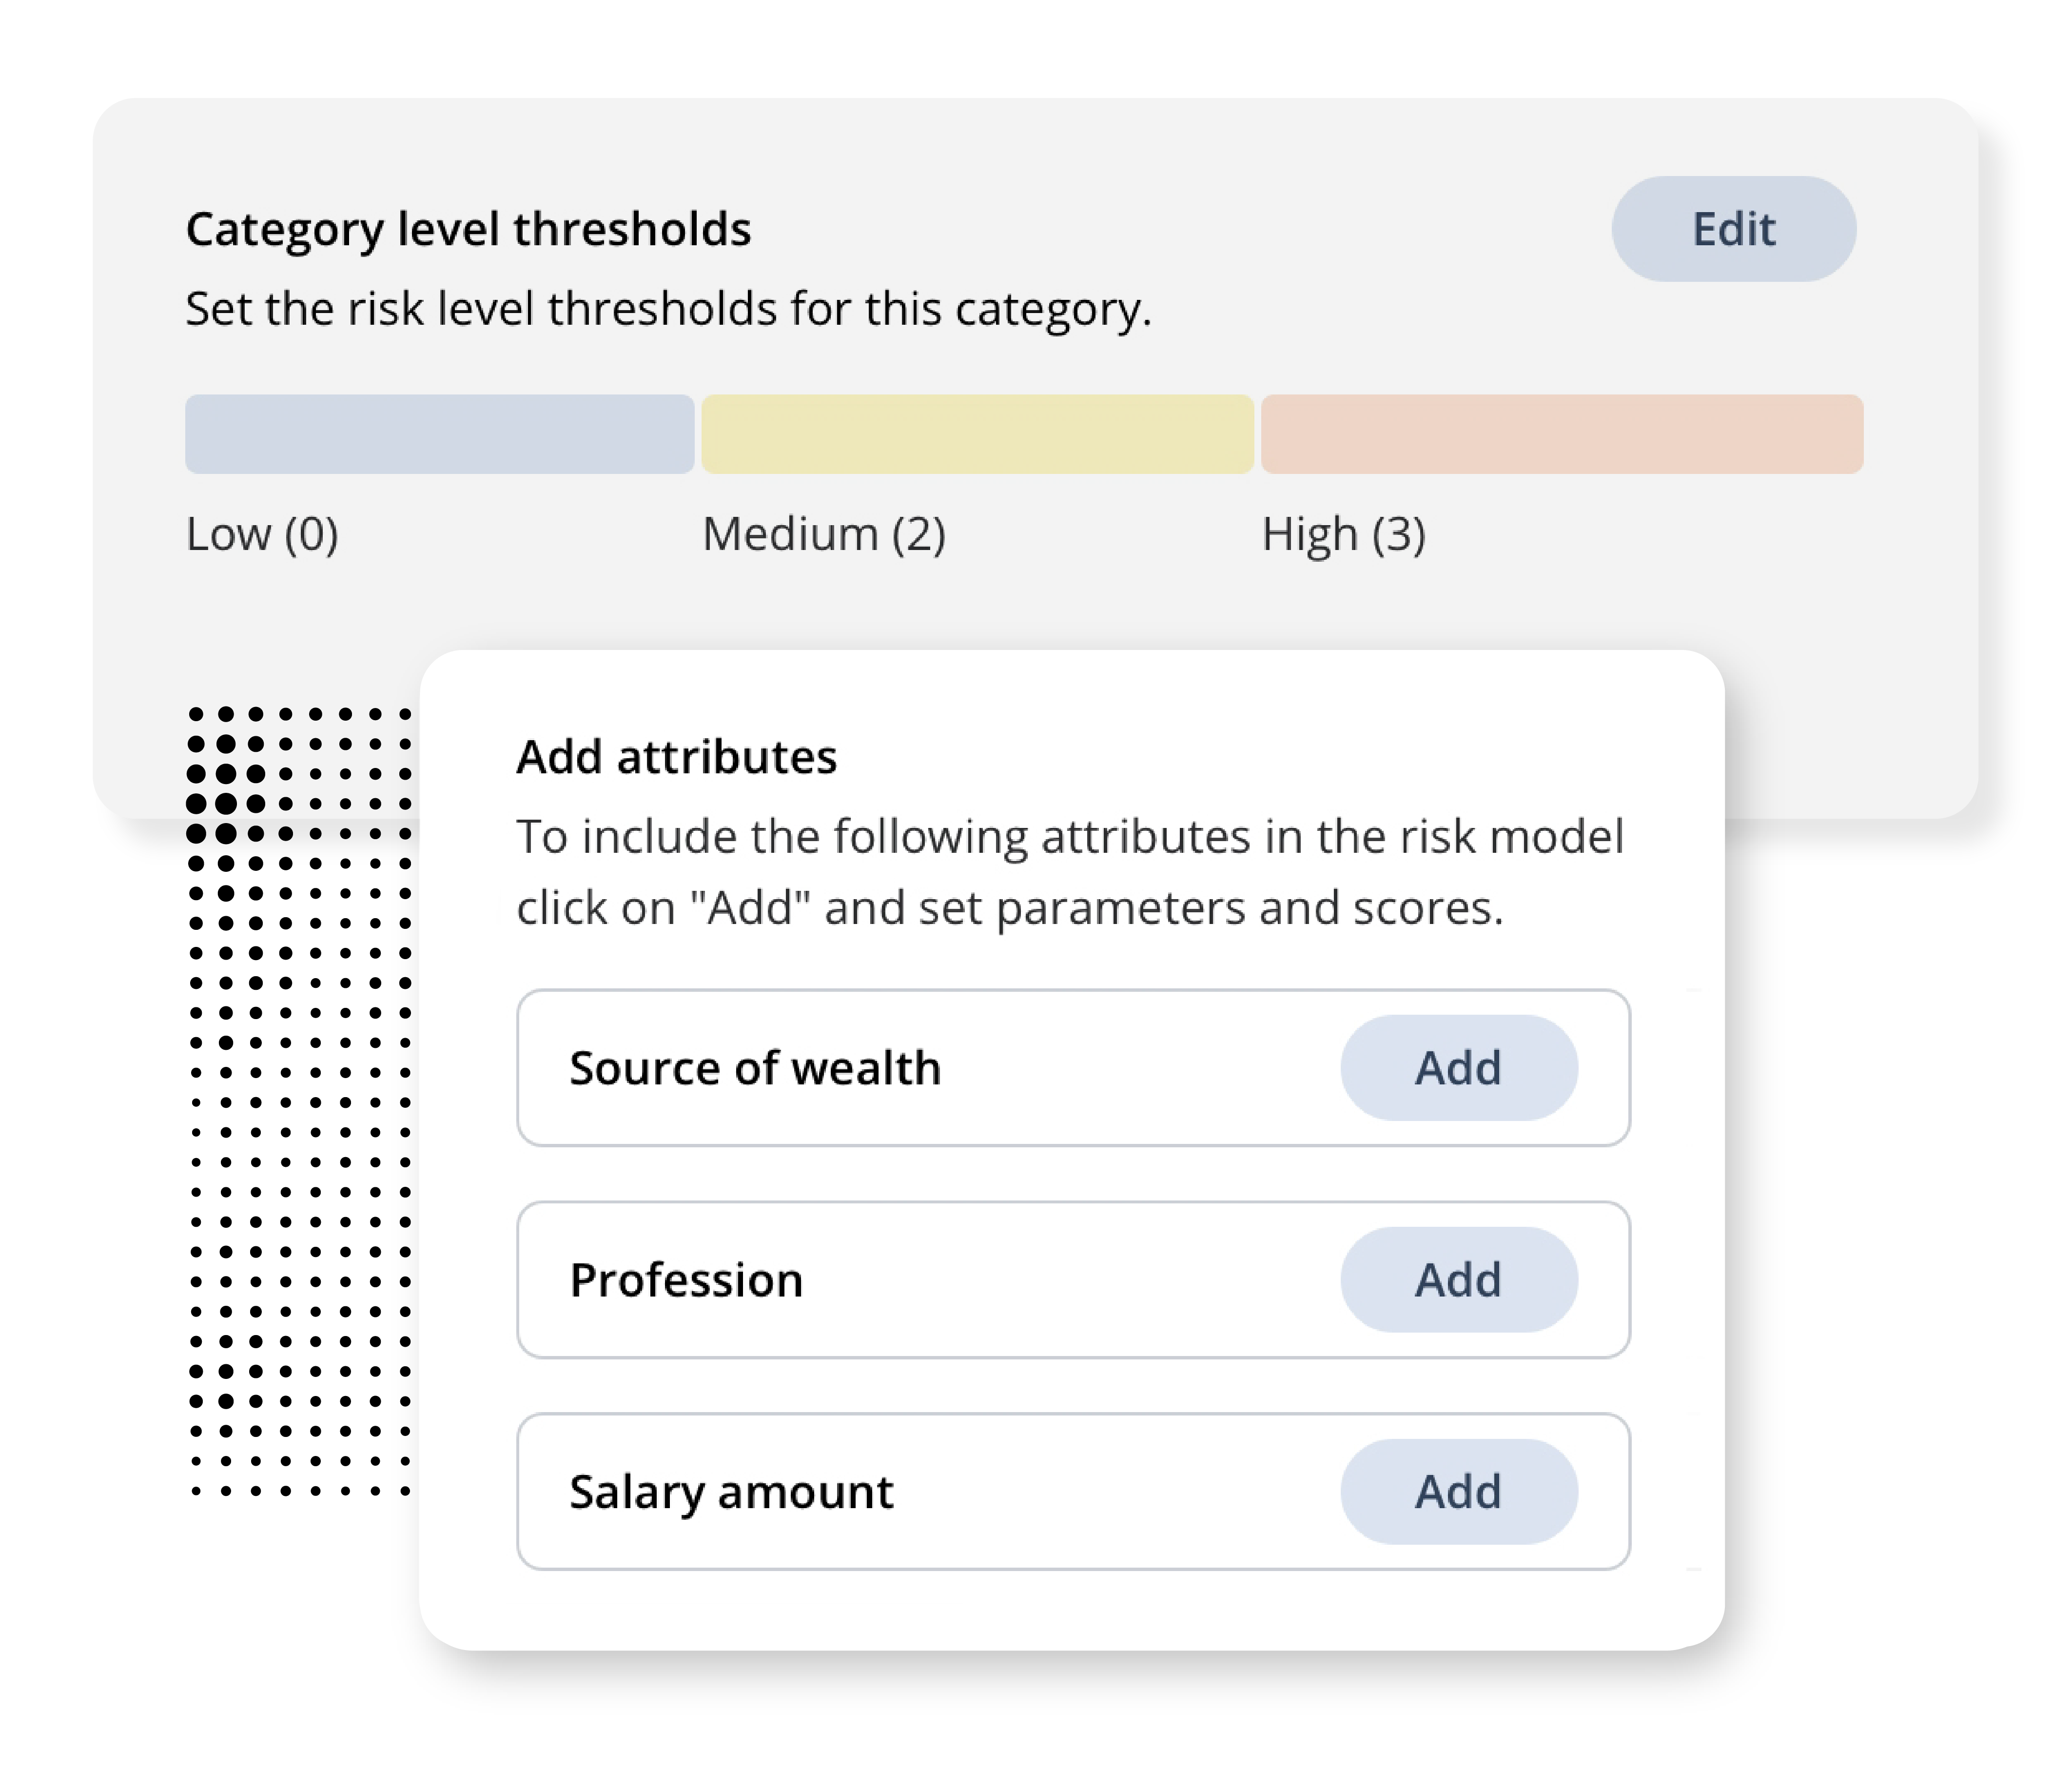Add the Salary amount attribute
This screenshot has width=2072, height=1789.
click(x=1459, y=1491)
